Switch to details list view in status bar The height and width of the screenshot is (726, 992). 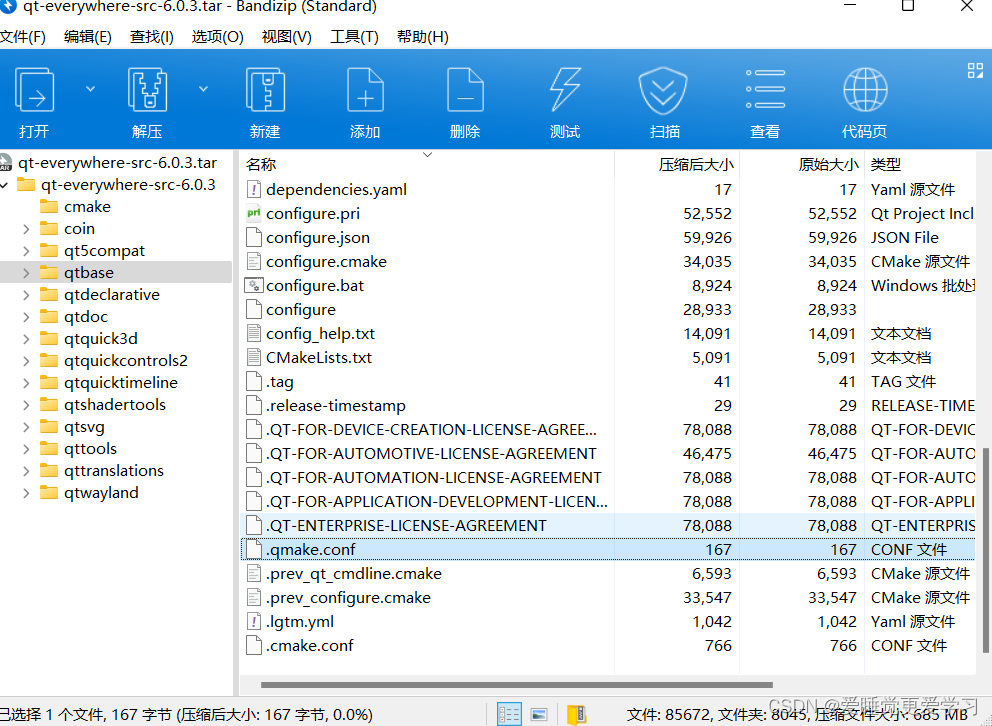click(509, 714)
